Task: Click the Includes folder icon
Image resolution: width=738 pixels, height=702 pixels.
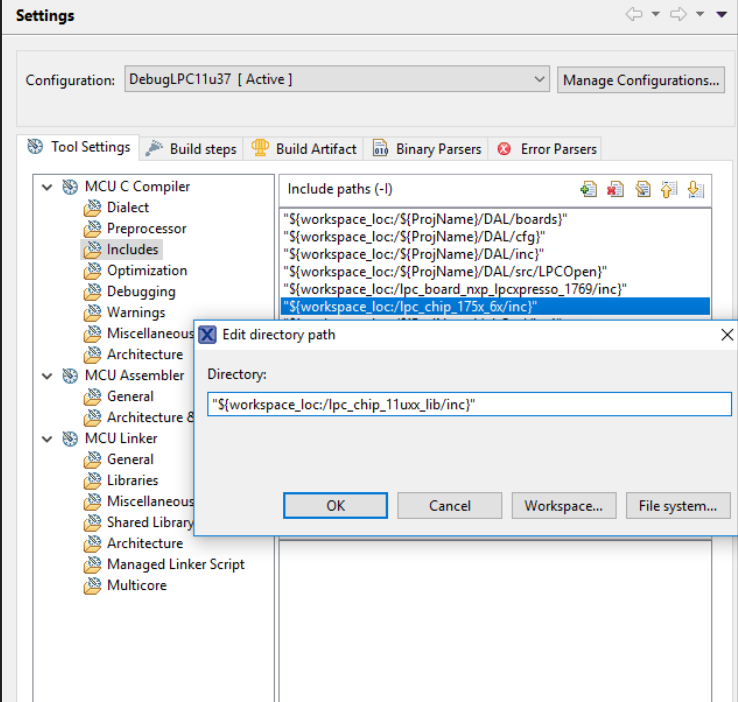Action: (x=92, y=250)
